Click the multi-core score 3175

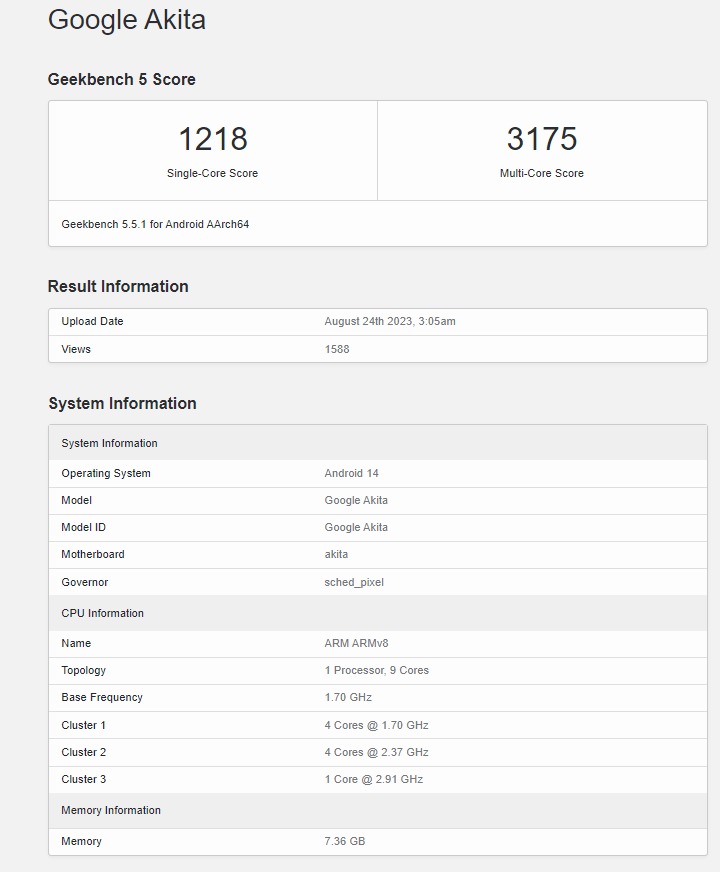(541, 139)
